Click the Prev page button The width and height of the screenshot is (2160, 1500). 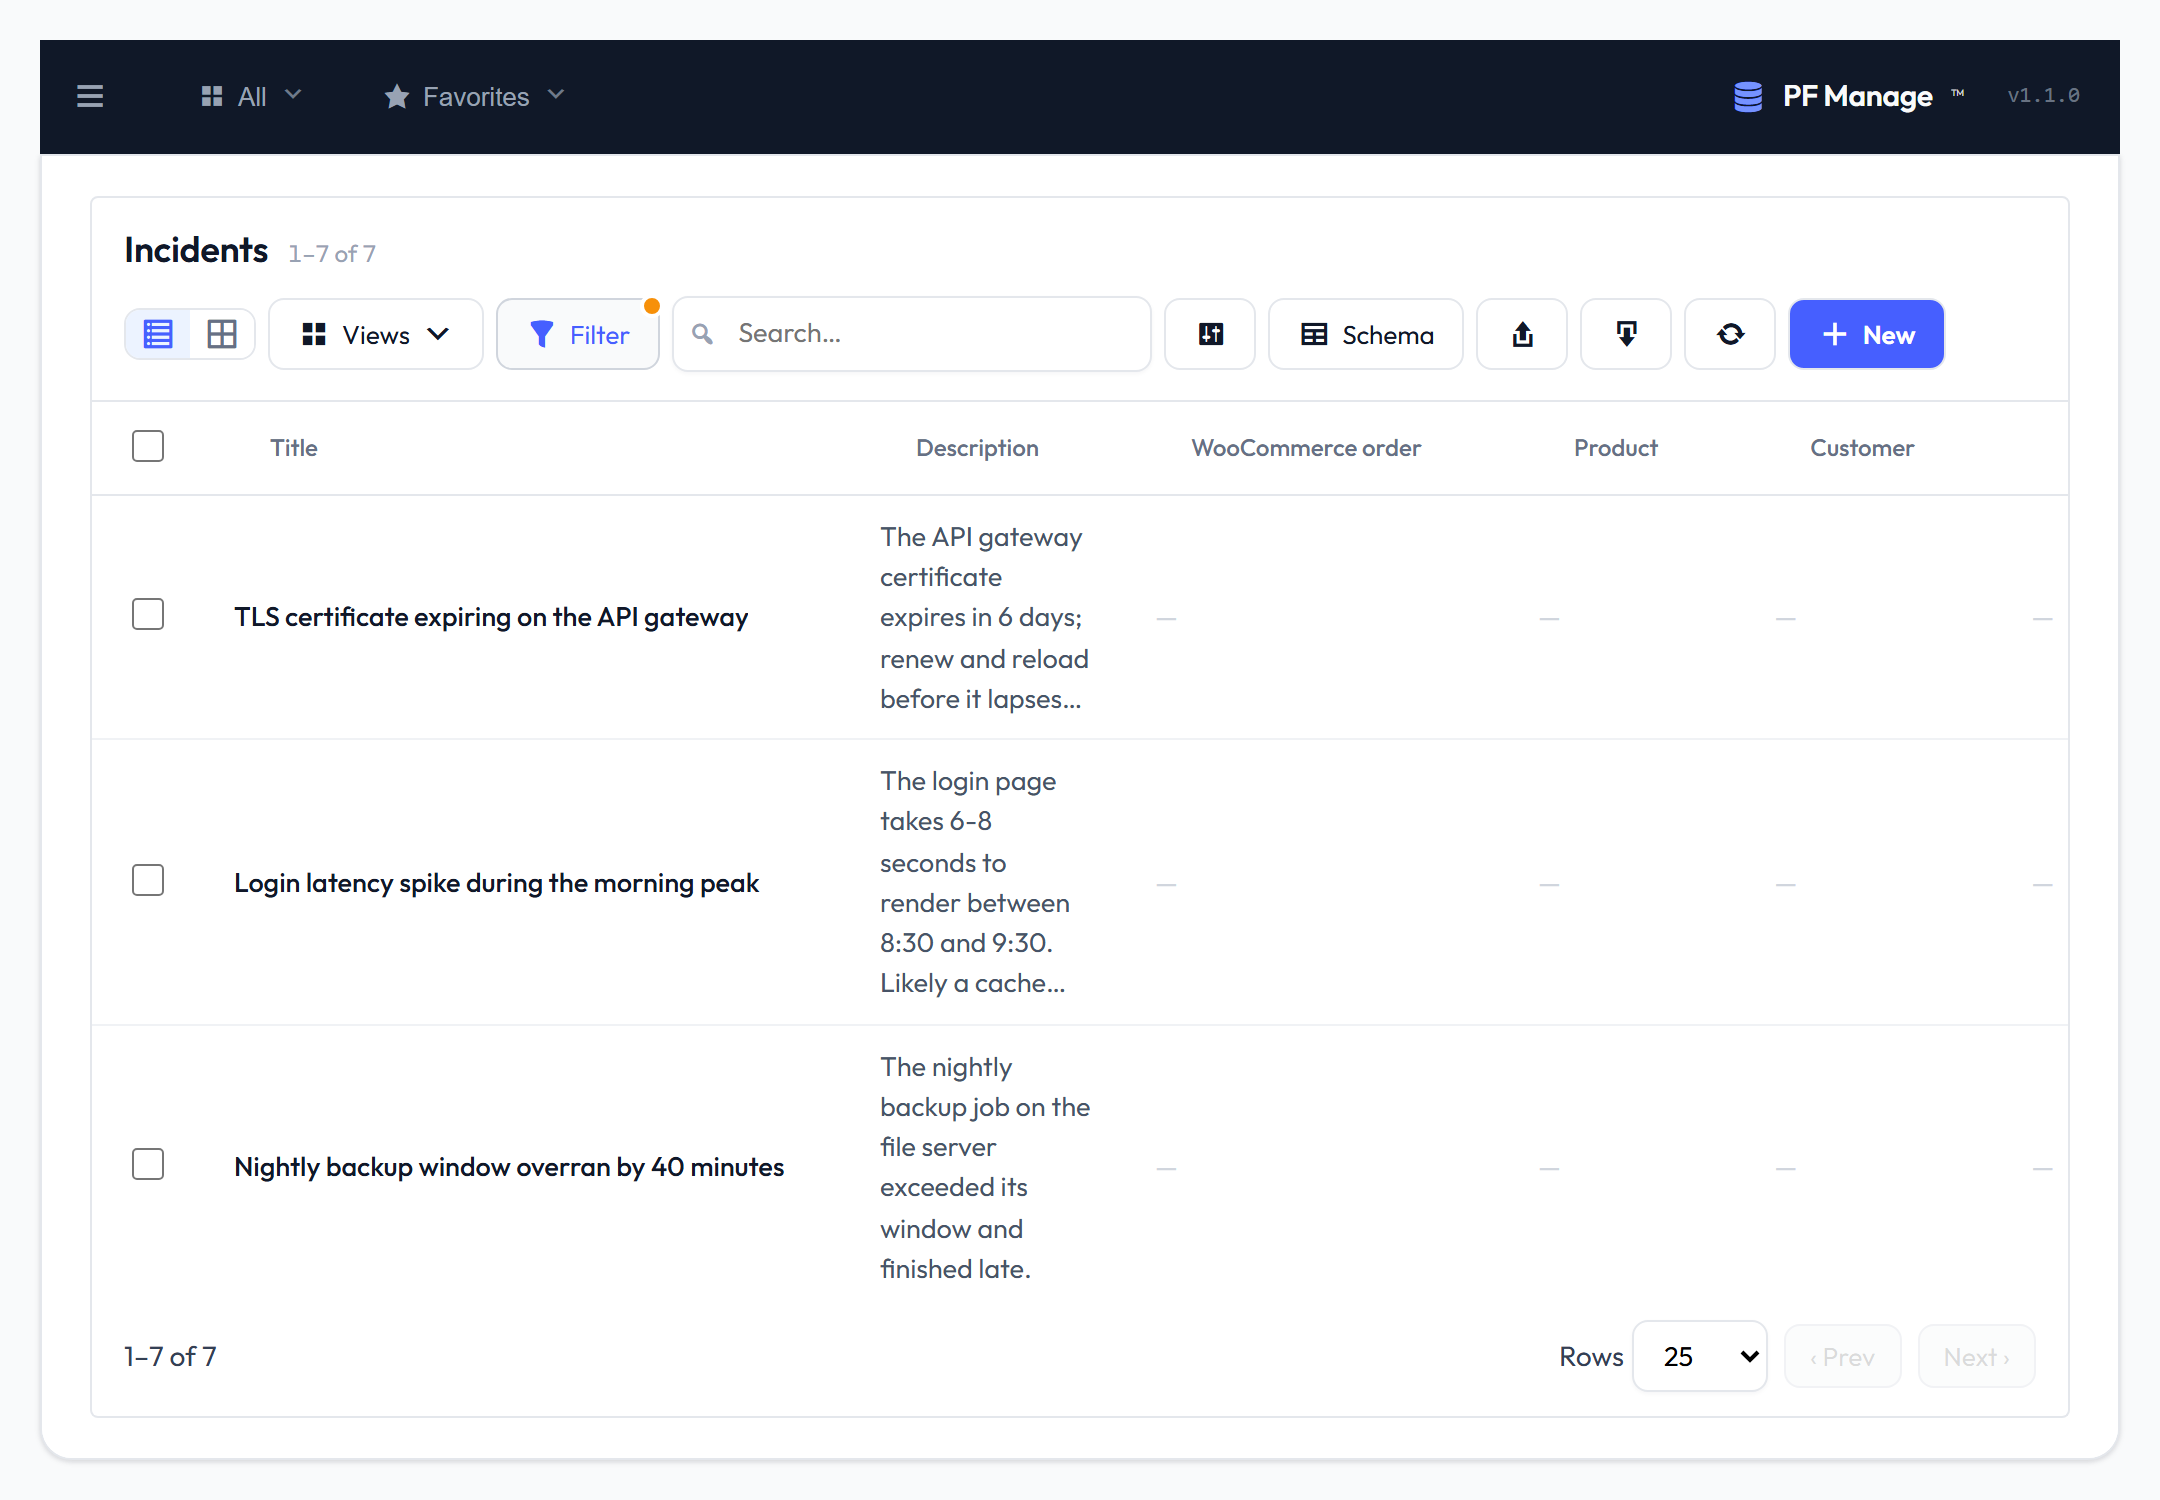(x=1843, y=1357)
